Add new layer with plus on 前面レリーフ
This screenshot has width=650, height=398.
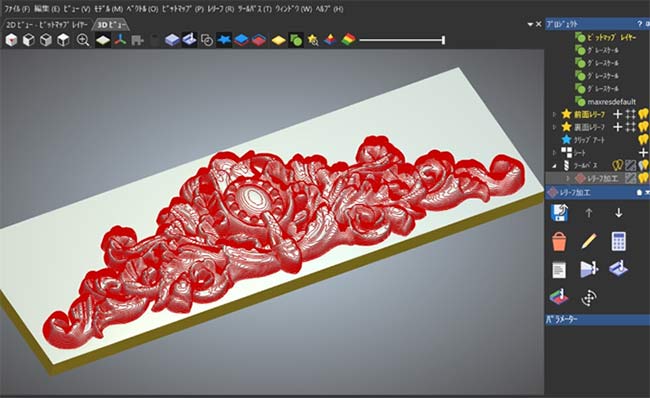pyautogui.click(x=618, y=114)
